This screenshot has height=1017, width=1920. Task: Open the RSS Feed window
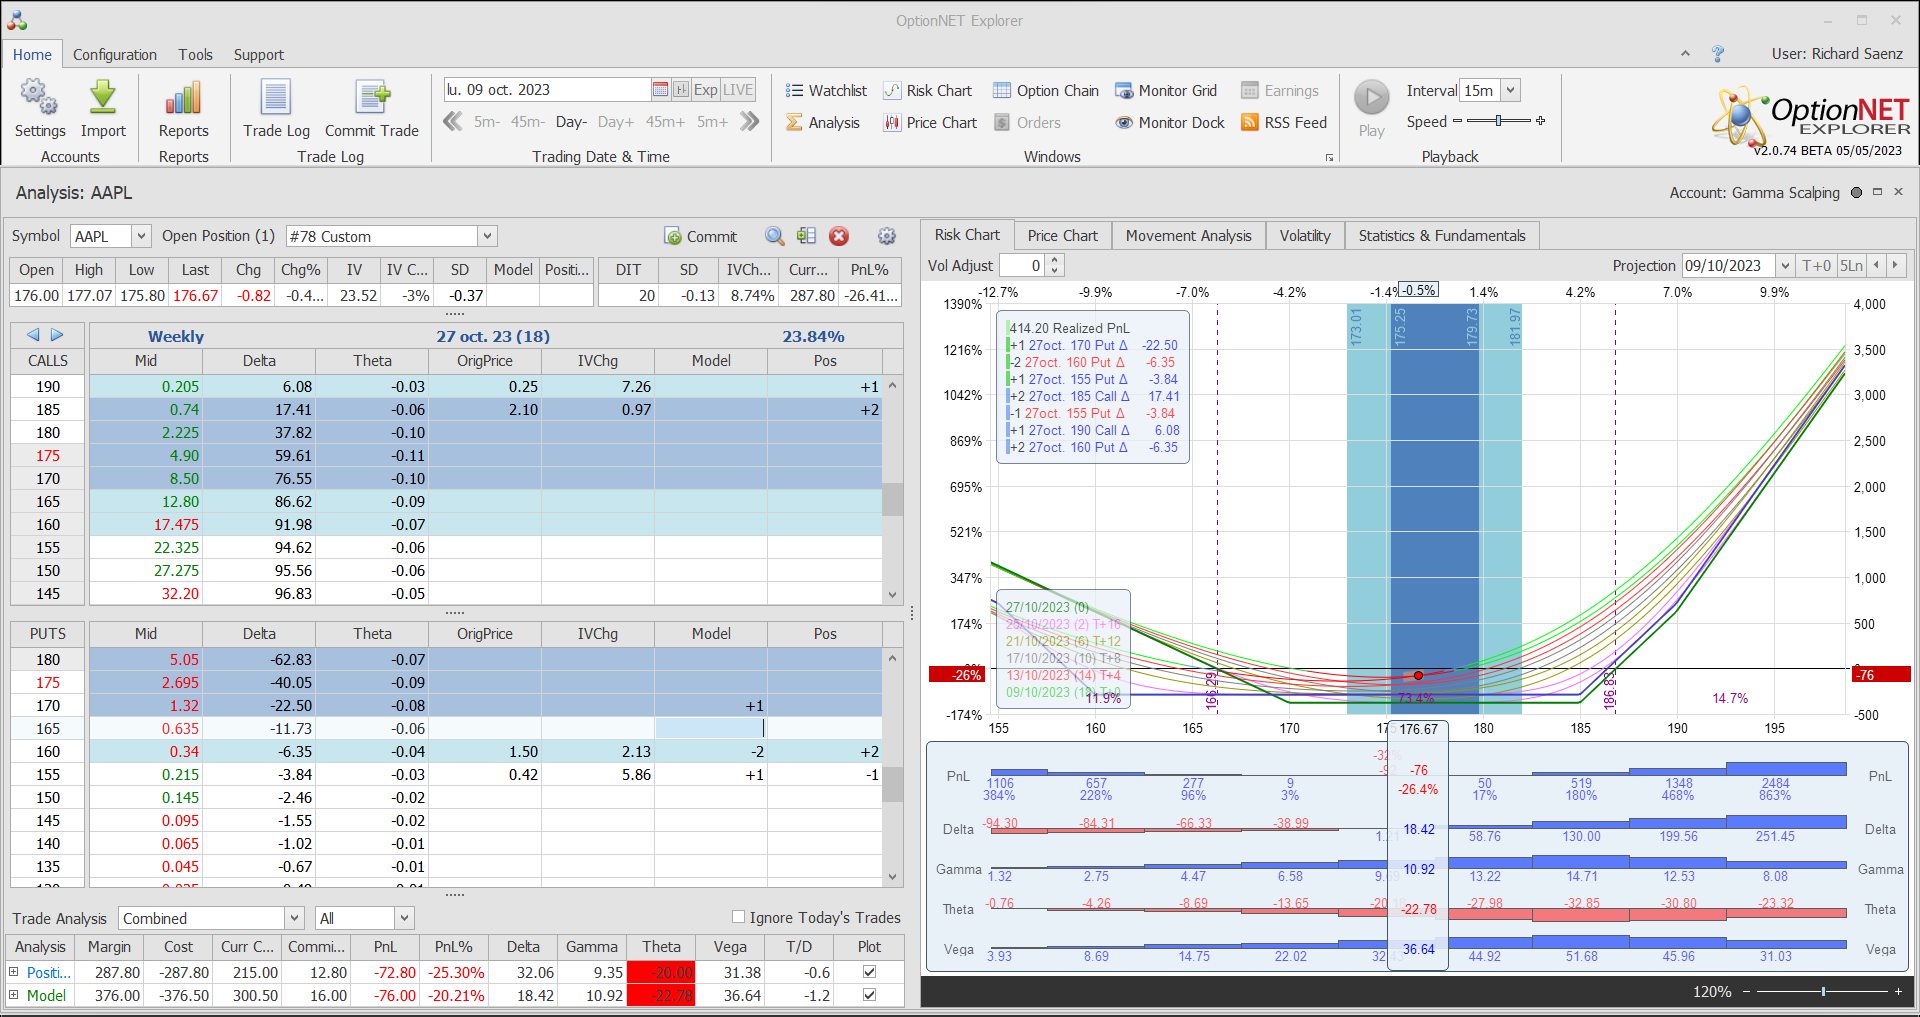coord(1284,123)
